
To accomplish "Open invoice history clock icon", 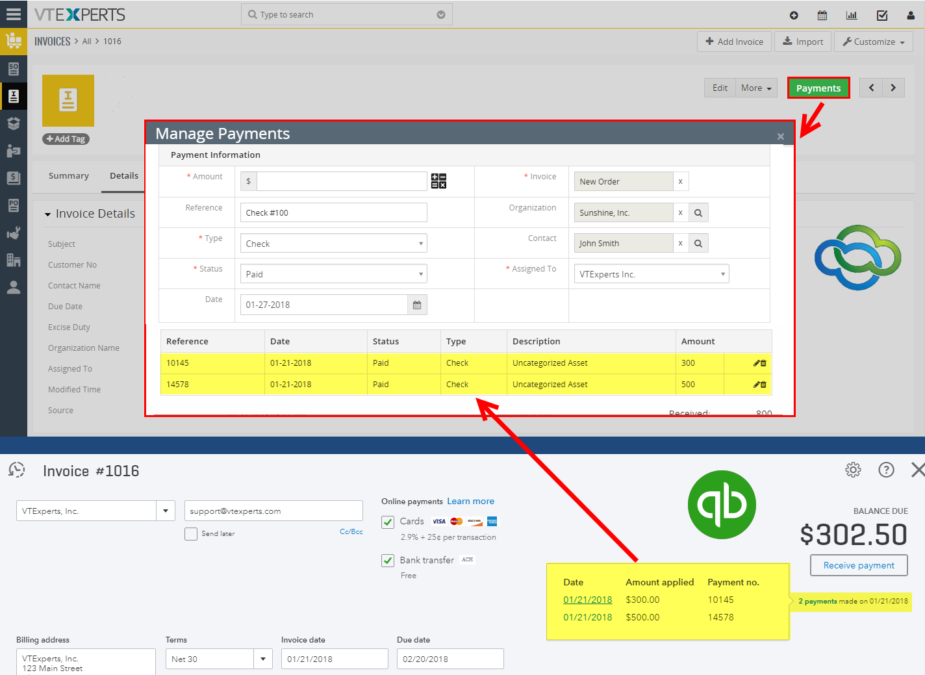I will coord(17,470).
